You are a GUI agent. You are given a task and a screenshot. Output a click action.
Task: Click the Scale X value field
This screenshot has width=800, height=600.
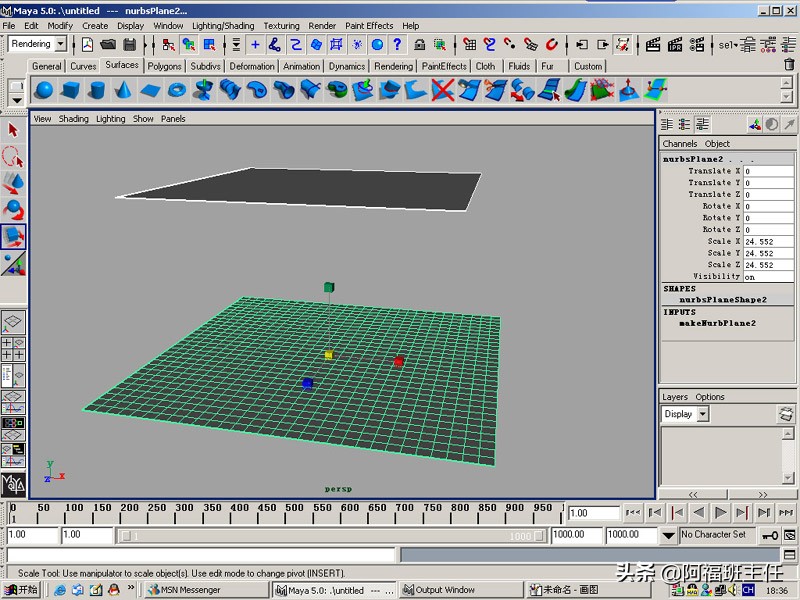click(x=768, y=242)
